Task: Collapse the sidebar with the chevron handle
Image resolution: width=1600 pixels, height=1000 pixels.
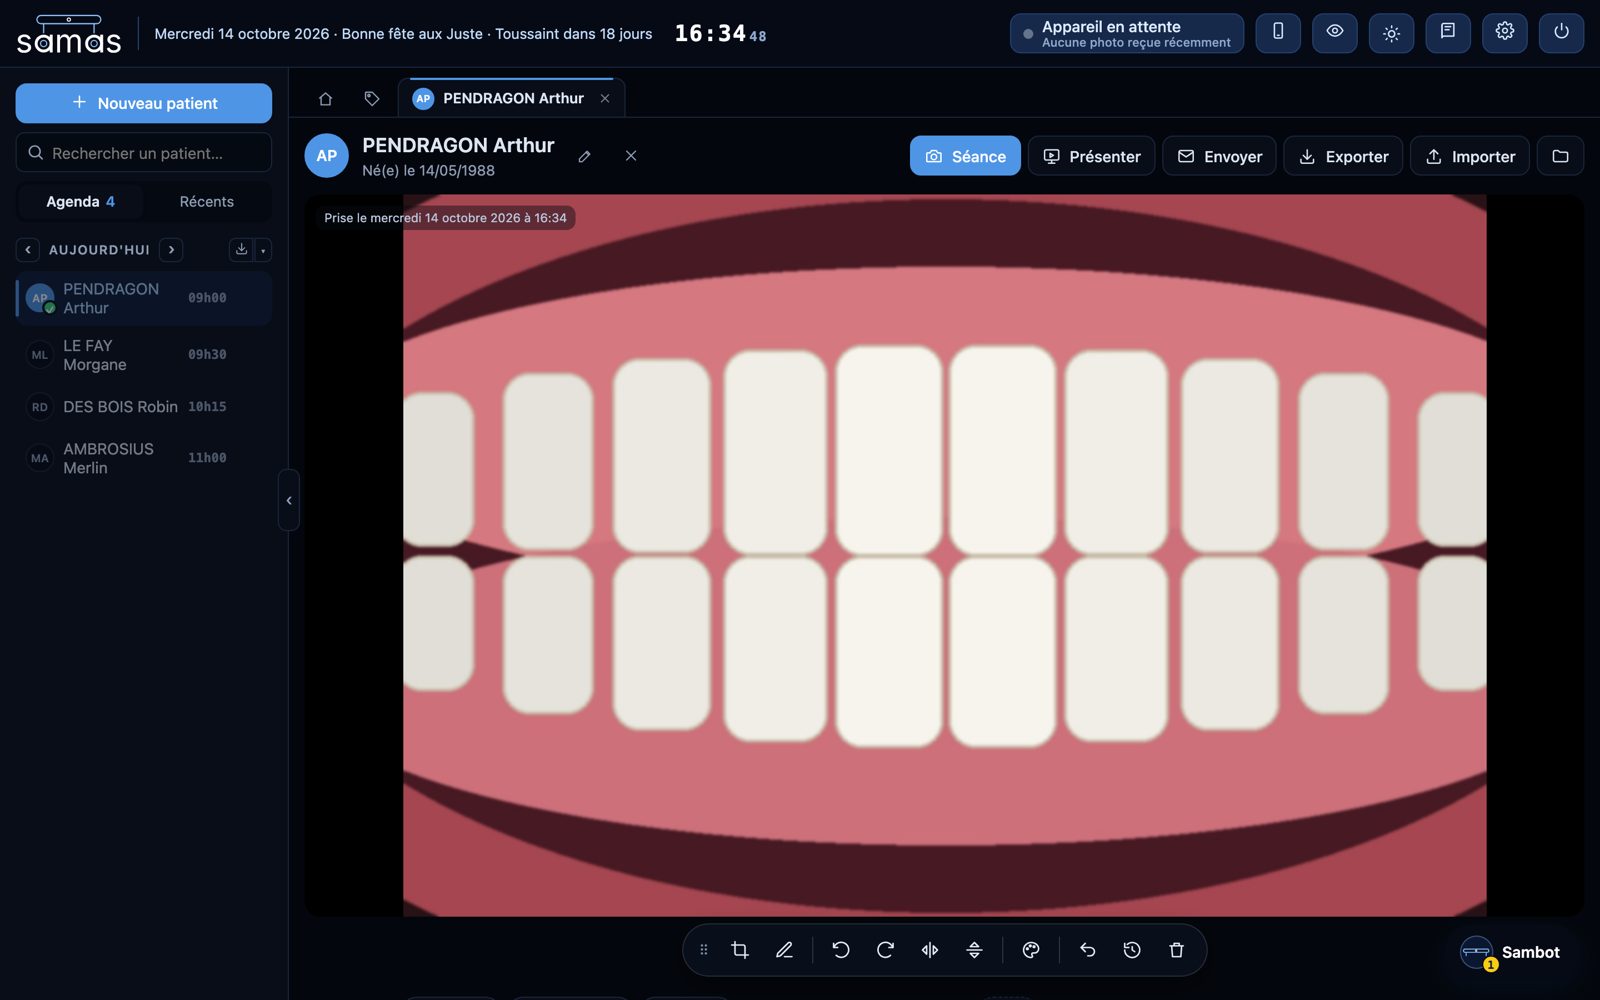Action: coord(289,500)
